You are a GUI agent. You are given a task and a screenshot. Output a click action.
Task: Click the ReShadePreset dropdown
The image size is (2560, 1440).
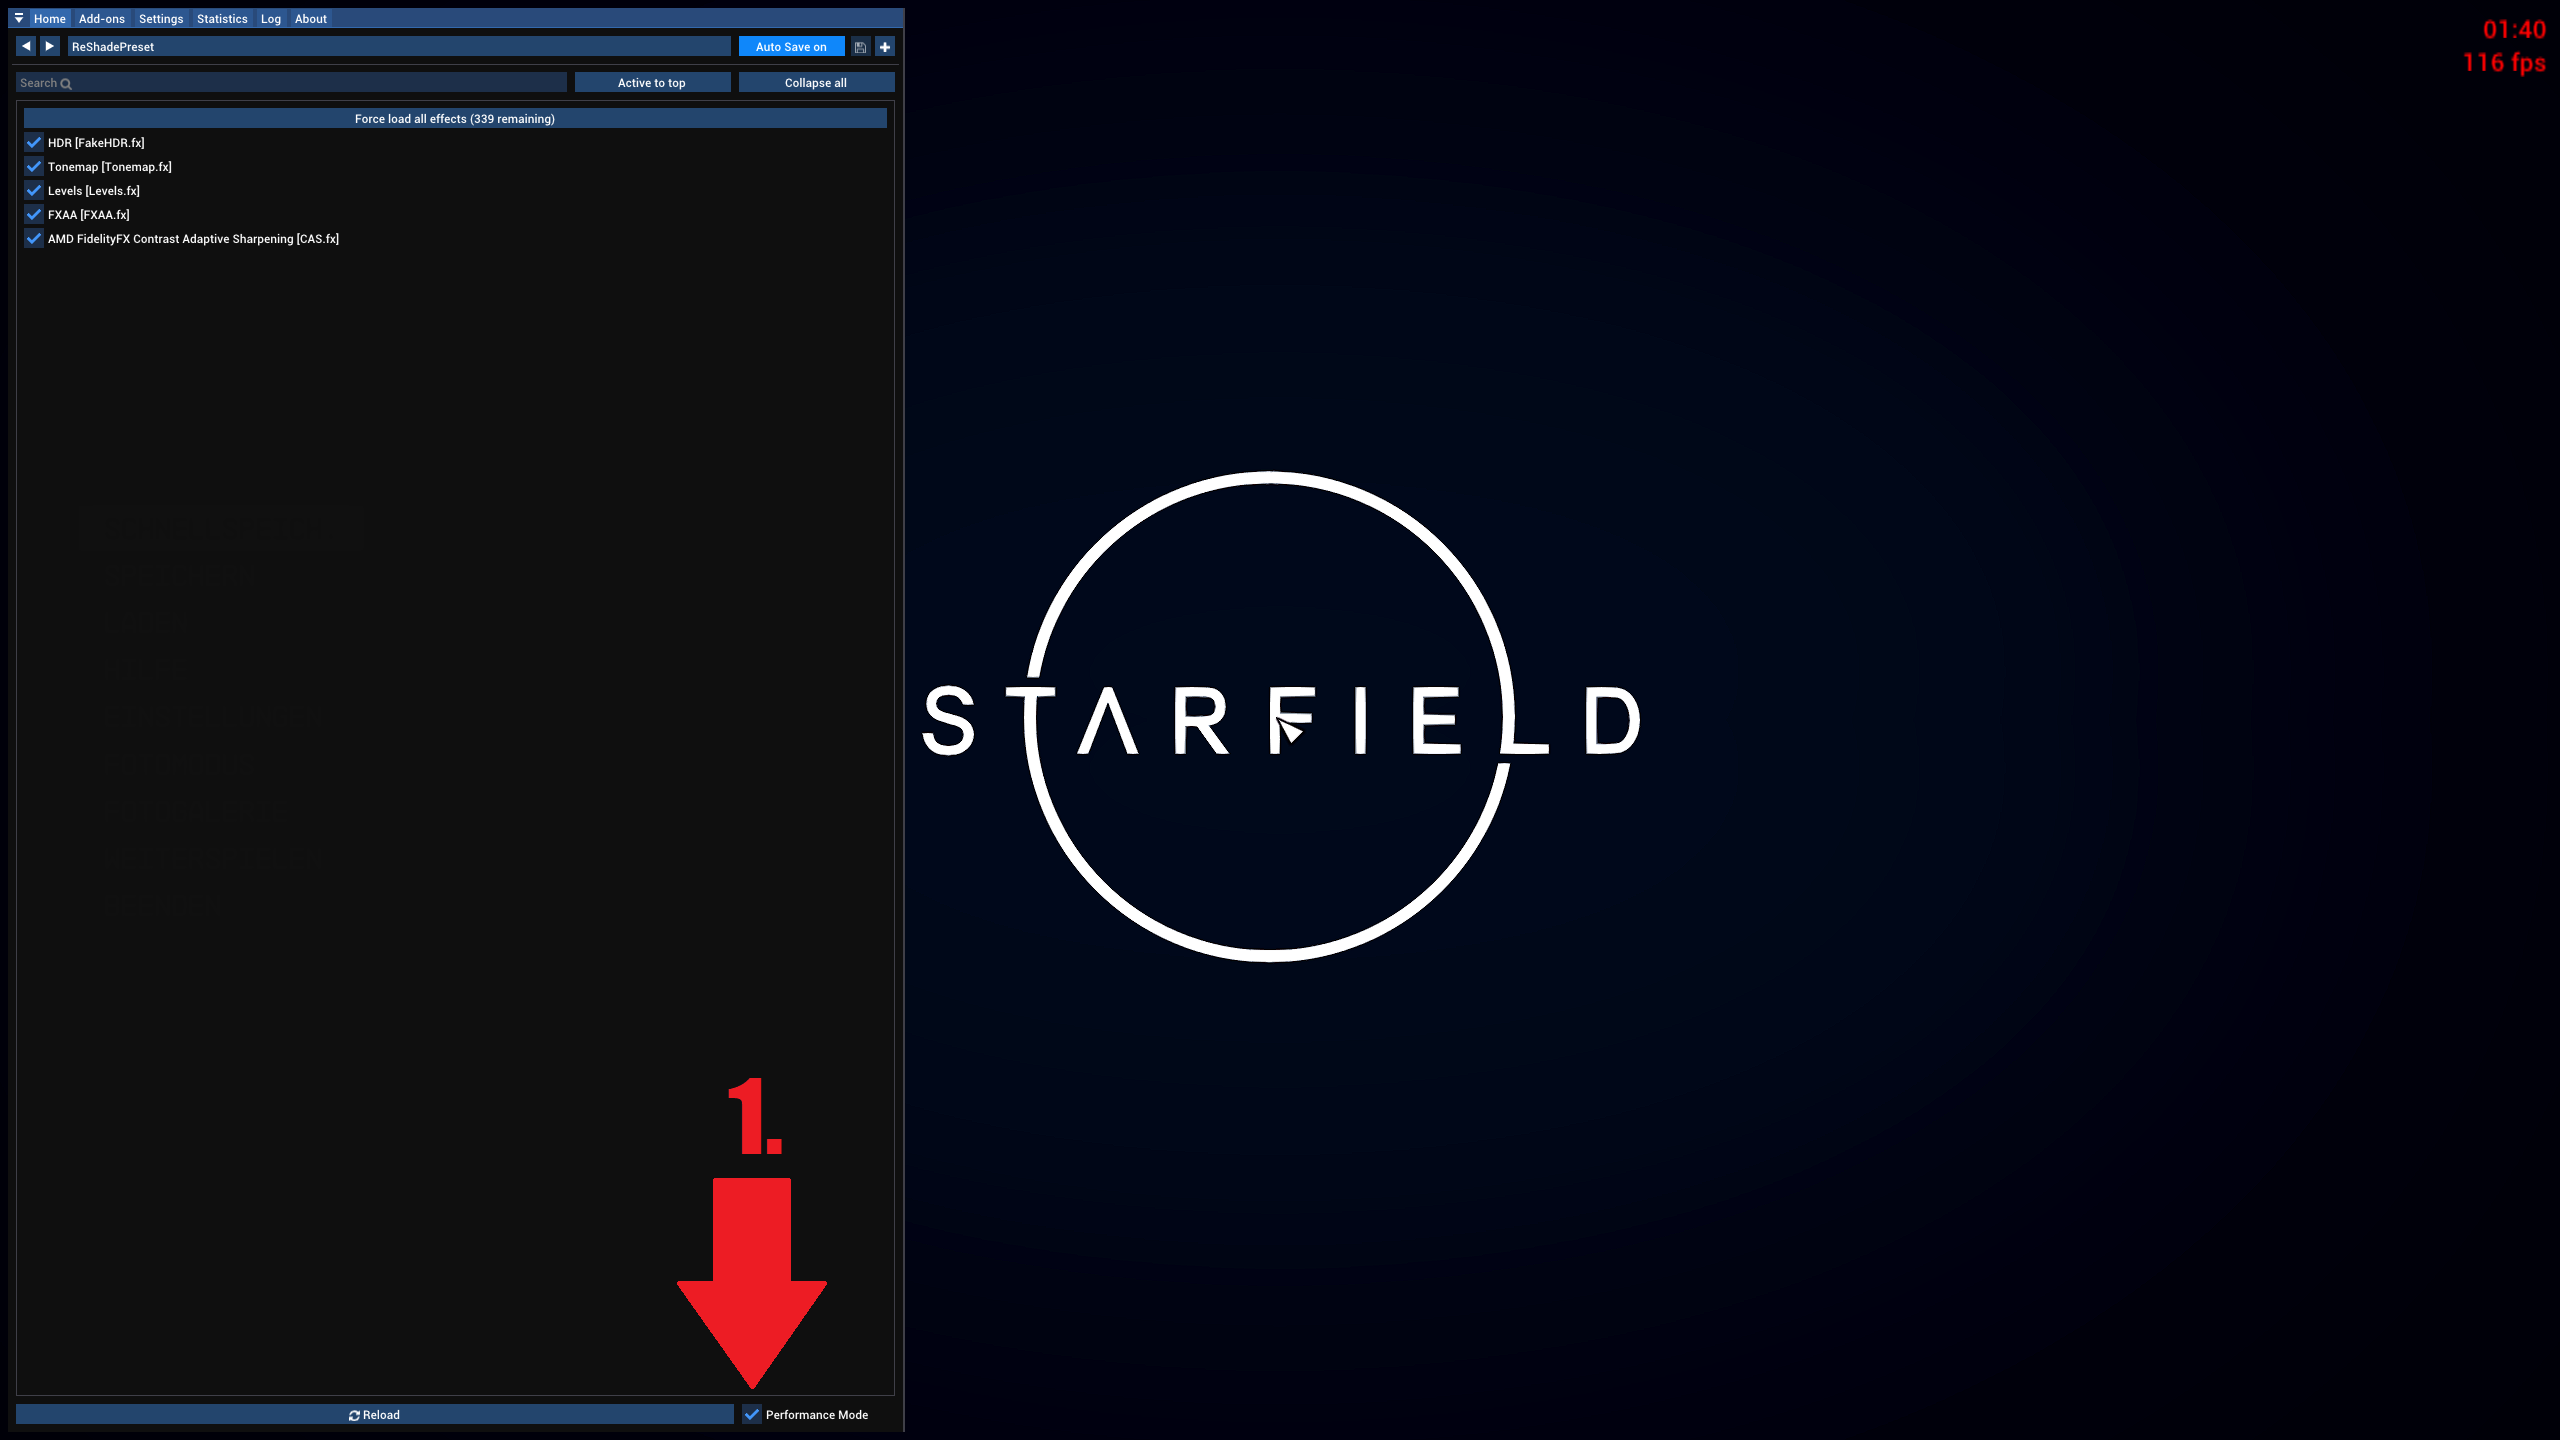[x=396, y=46]
